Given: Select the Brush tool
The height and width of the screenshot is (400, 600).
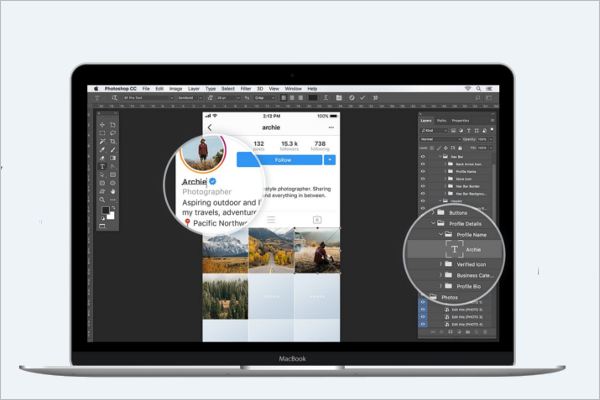Looking at the screenshot, I should (113, 150).
